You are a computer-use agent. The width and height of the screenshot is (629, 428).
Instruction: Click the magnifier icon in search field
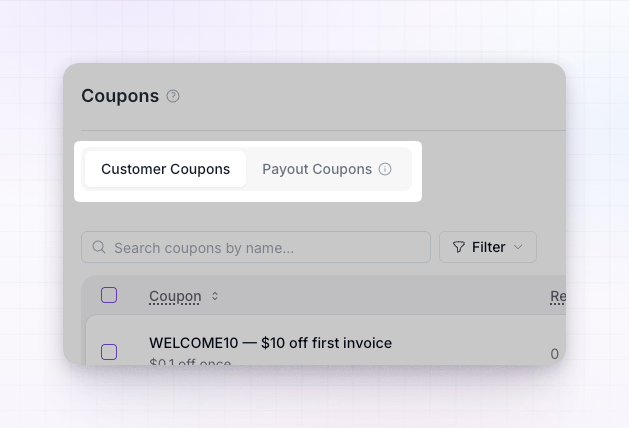[x=99, y=247]
